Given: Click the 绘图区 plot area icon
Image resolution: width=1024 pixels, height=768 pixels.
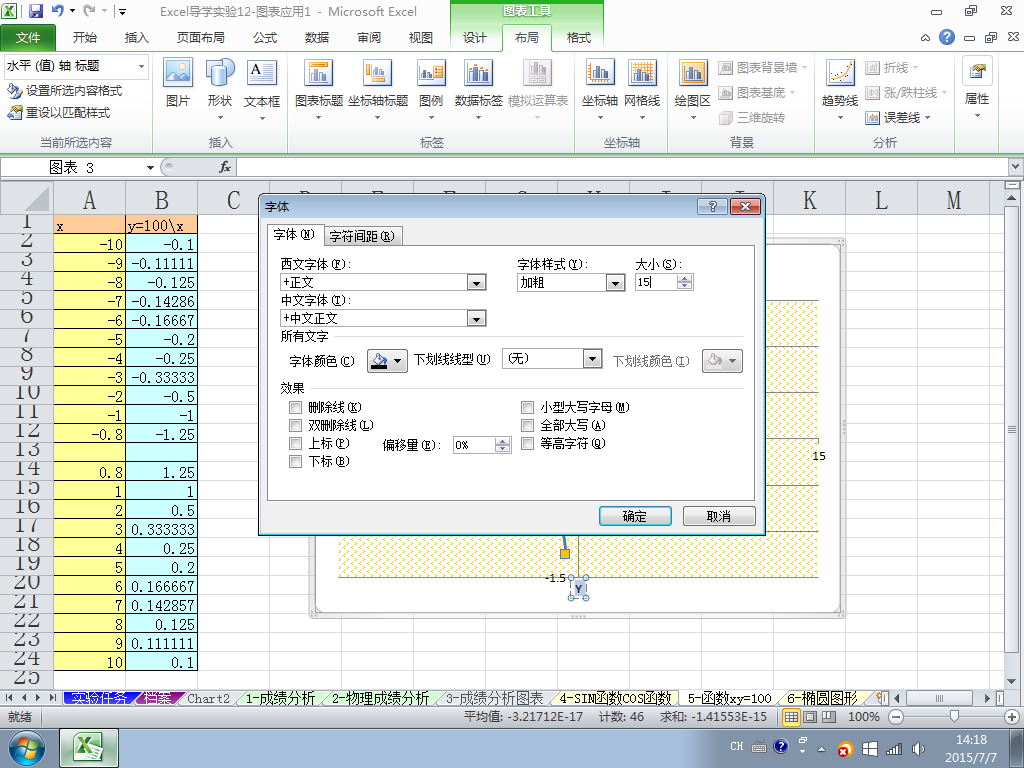Looking at the screenshot, I should (692, 73).
